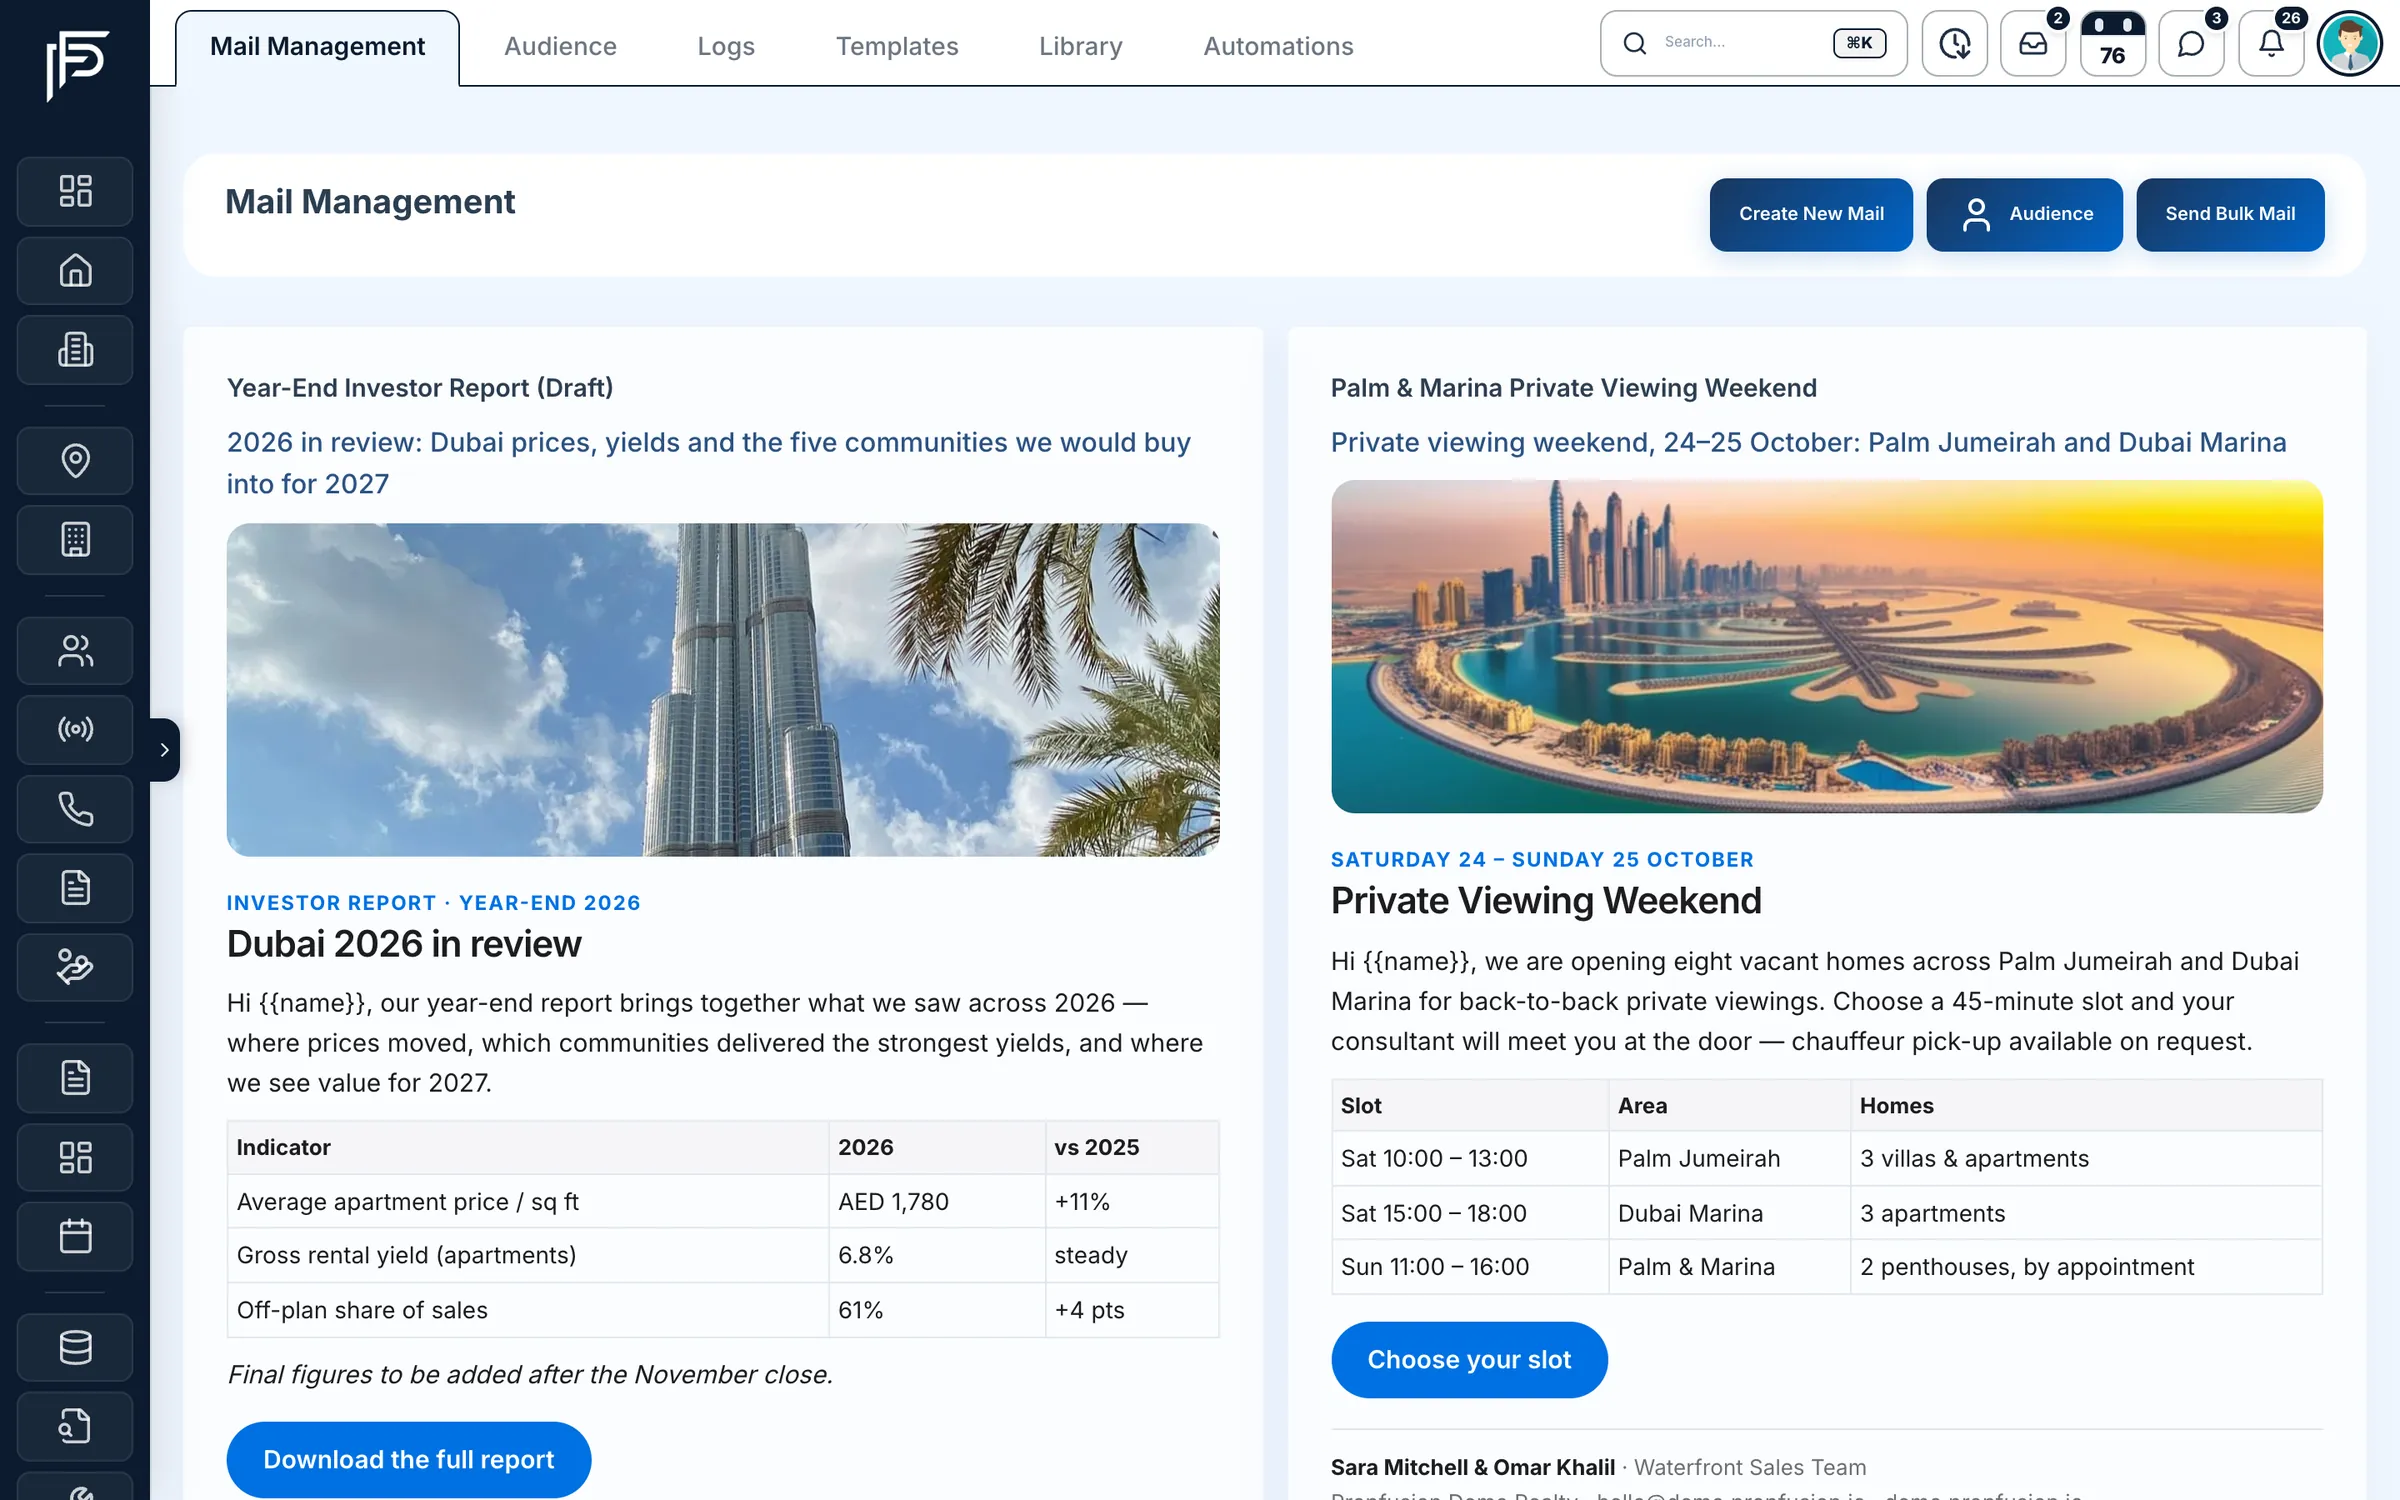Open the database icon in sidebar
Image resolution: width=2400 pixels, height=1500 pixels.
75,1347
